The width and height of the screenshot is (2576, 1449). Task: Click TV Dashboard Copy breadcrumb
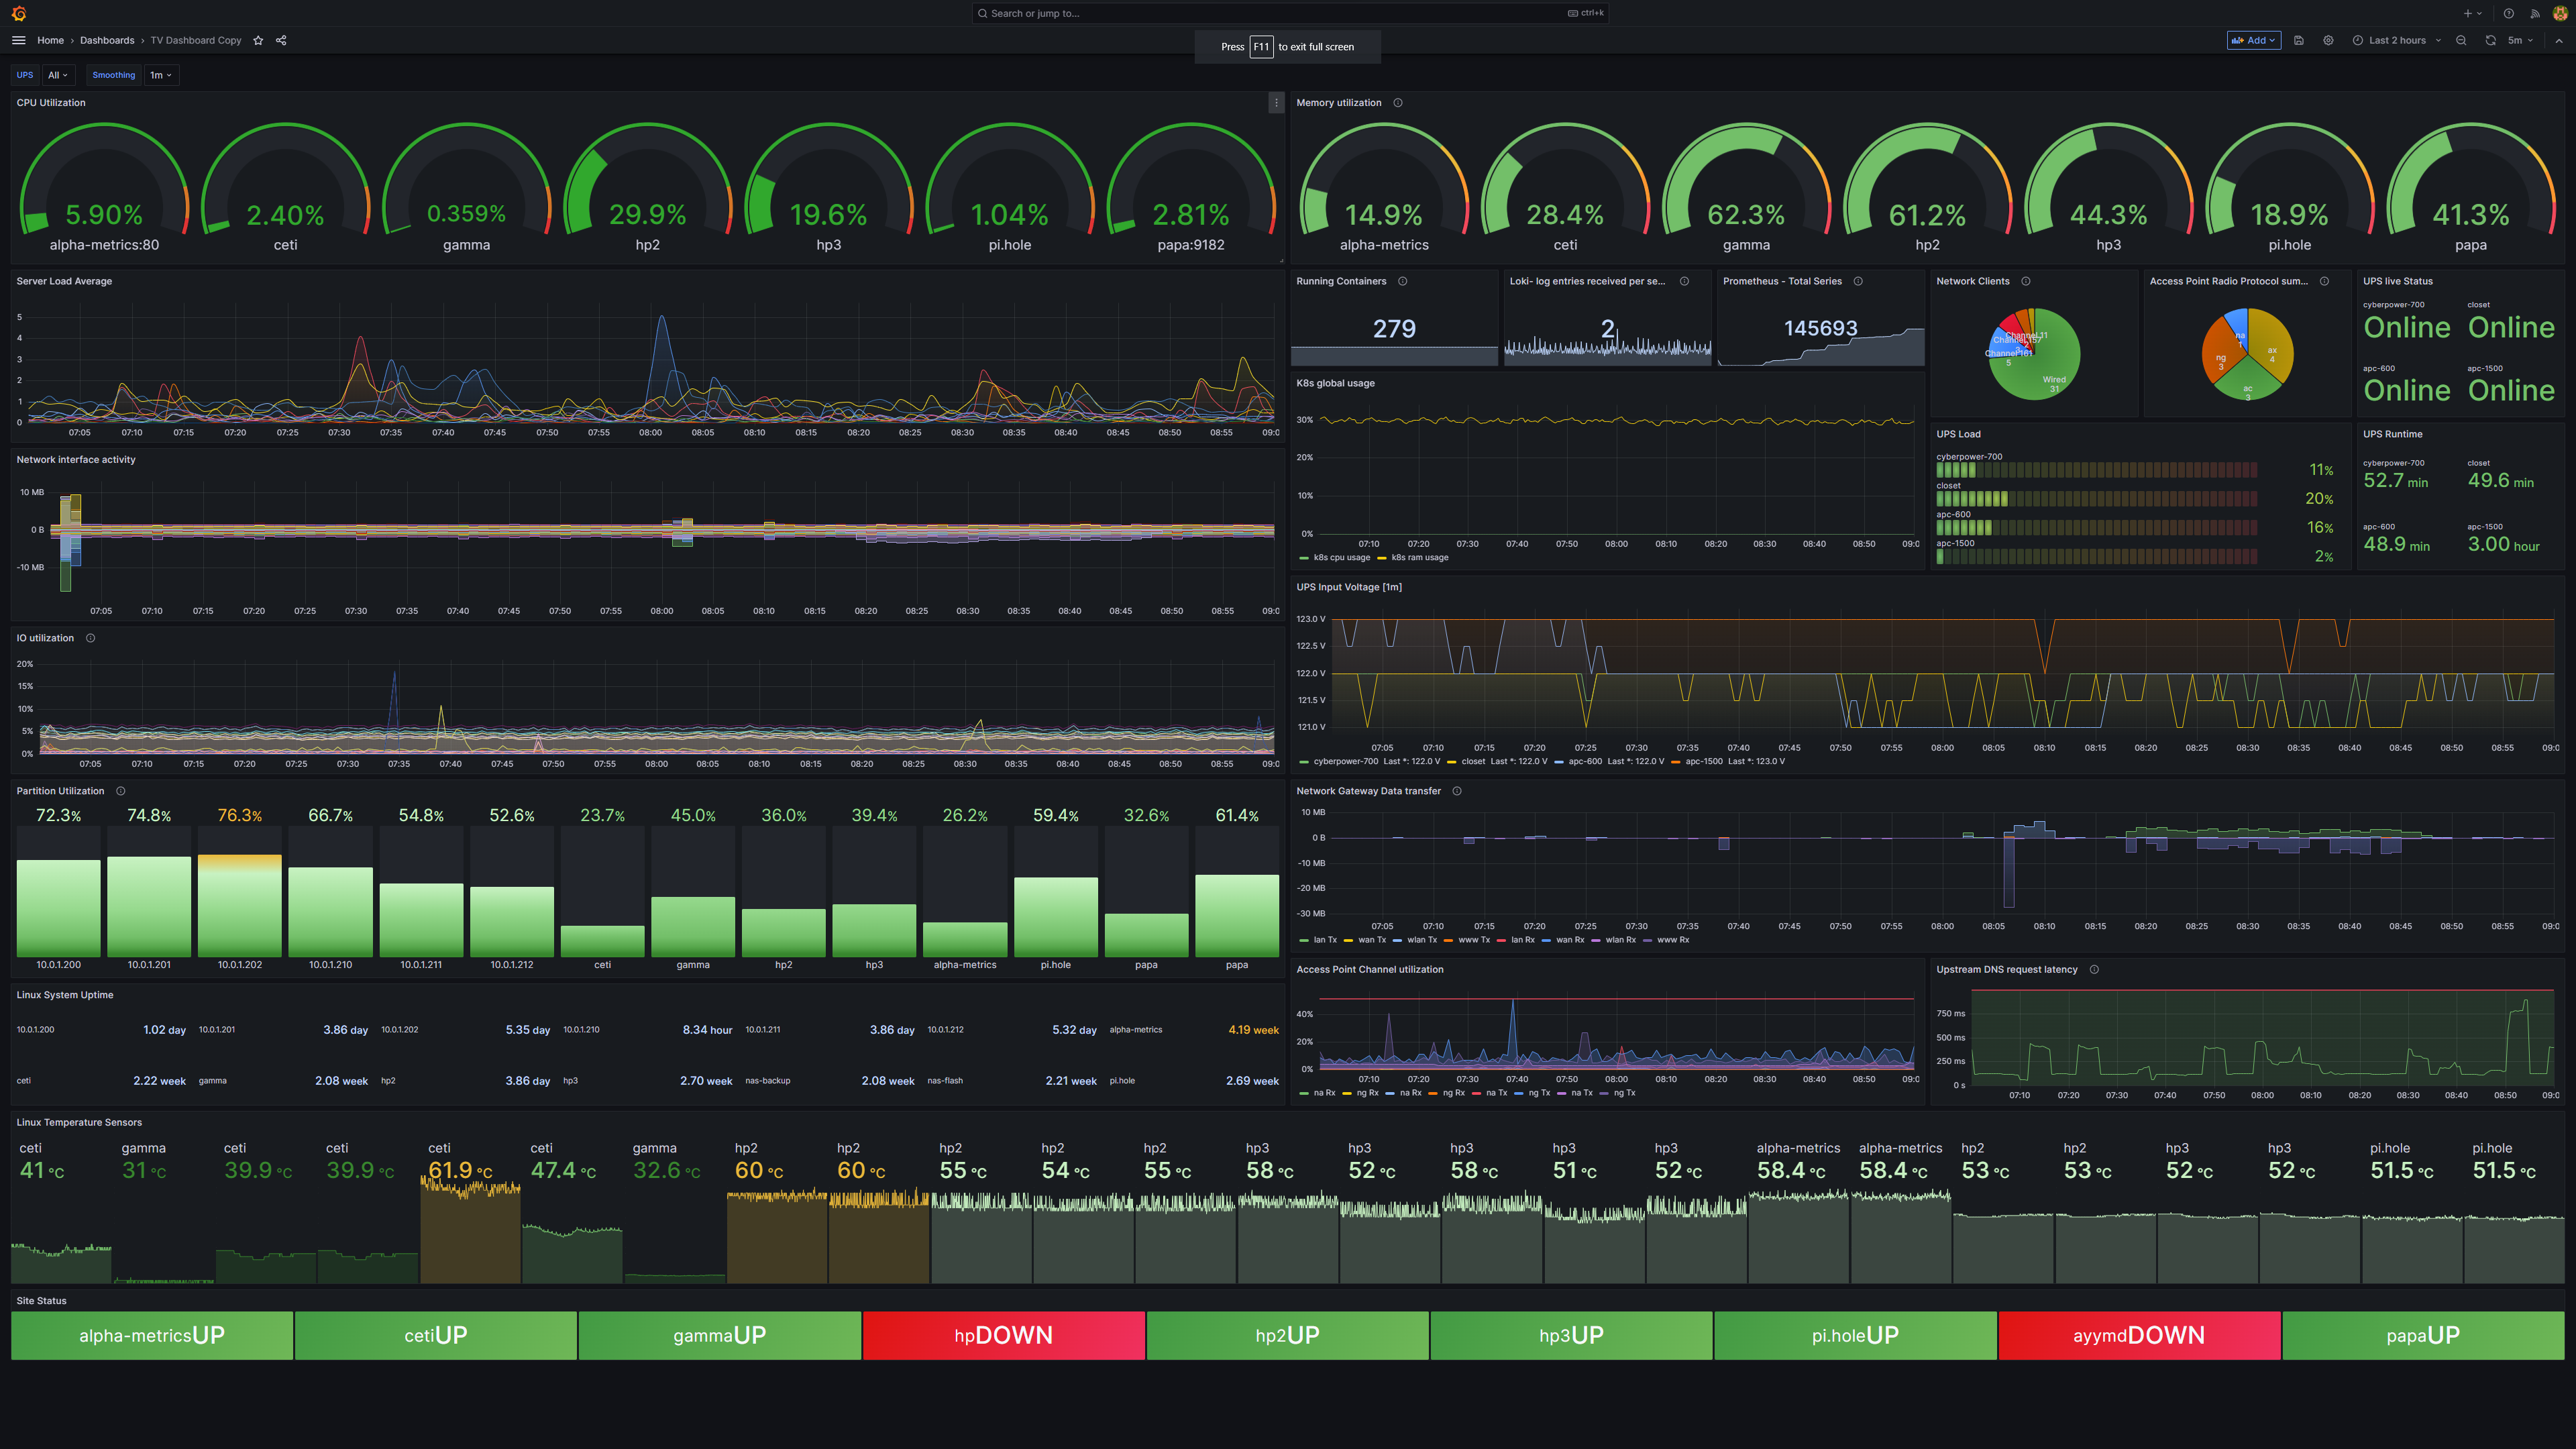pos(196,40)
